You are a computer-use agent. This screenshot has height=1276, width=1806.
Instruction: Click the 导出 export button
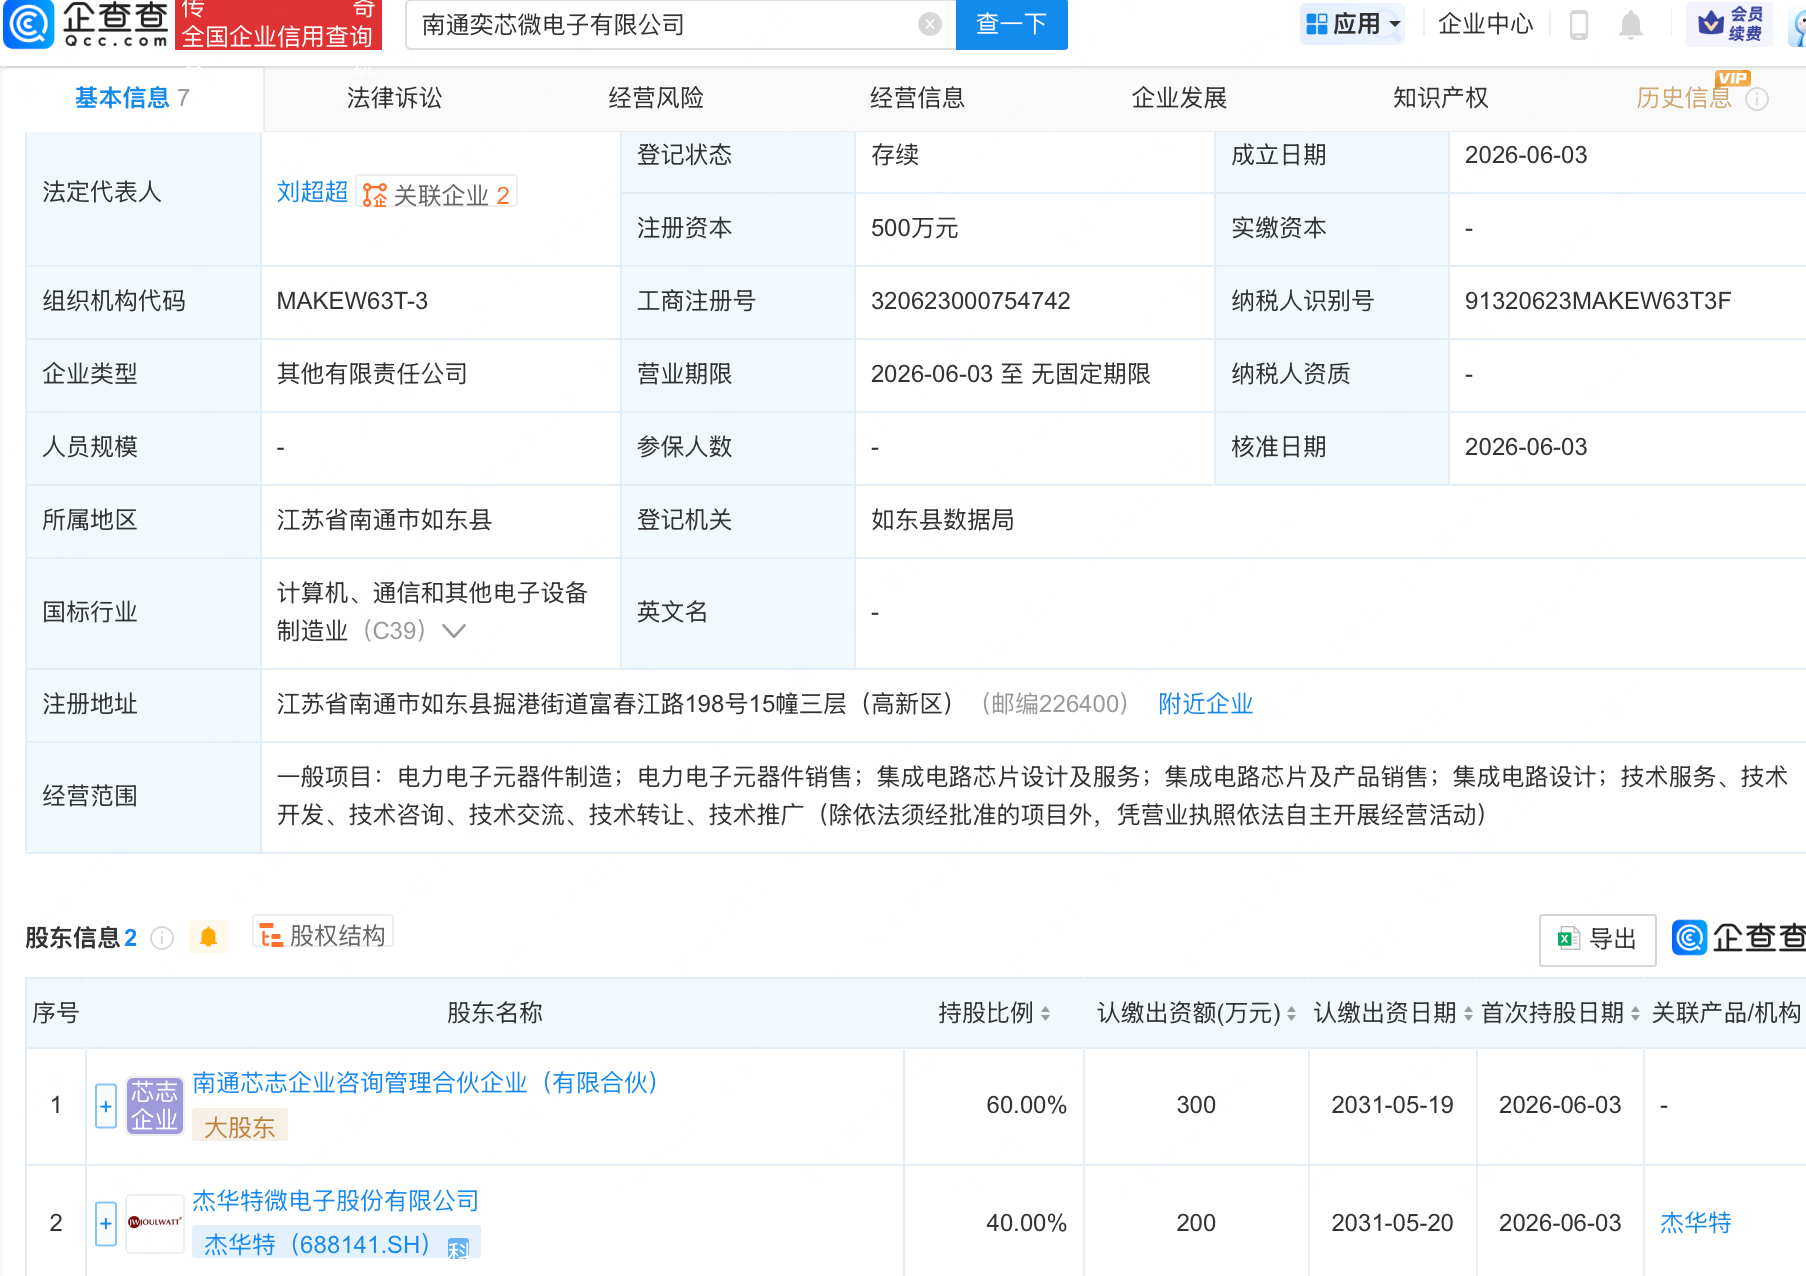[1597, 939]
